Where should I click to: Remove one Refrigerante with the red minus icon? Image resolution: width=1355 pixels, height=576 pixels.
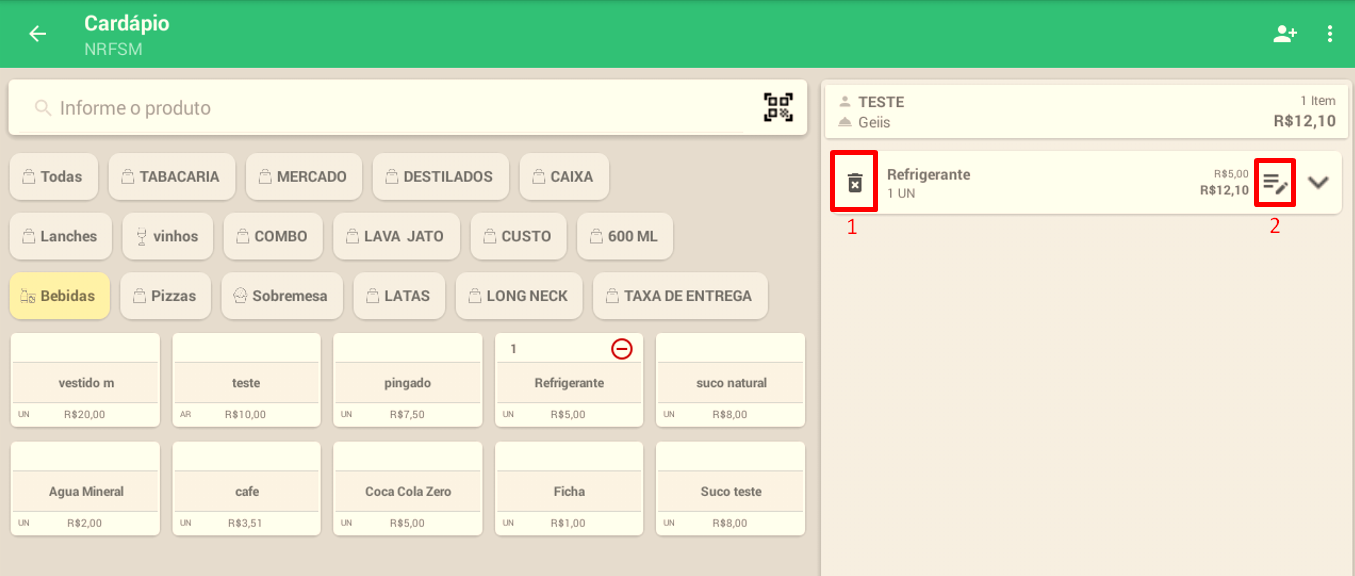[622, 349]
